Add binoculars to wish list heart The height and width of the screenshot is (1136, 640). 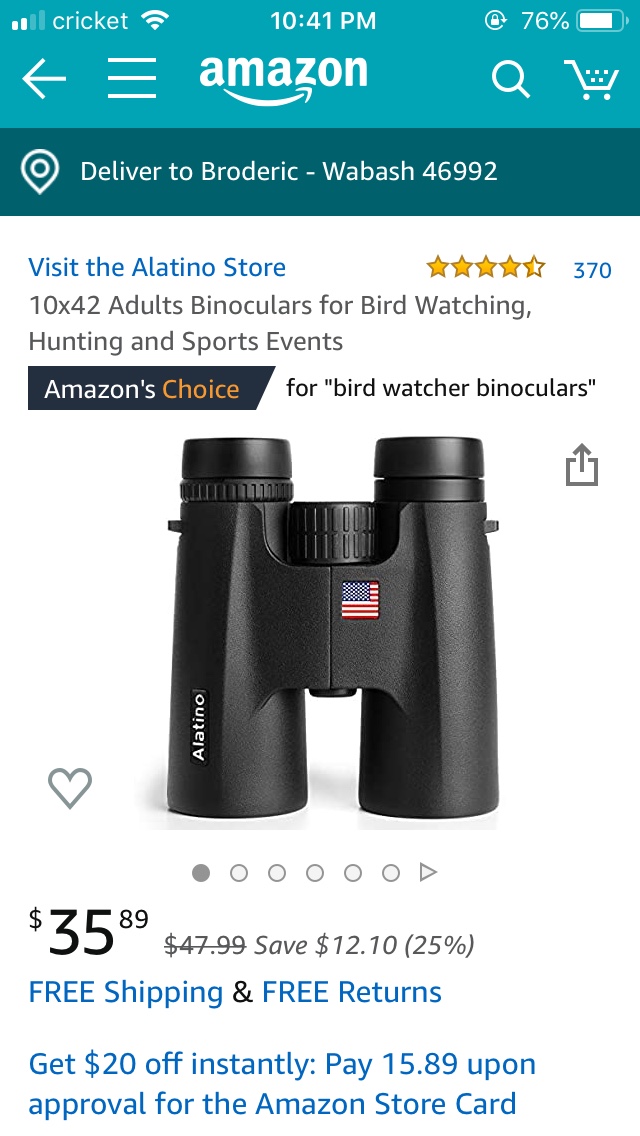point(70,788)
